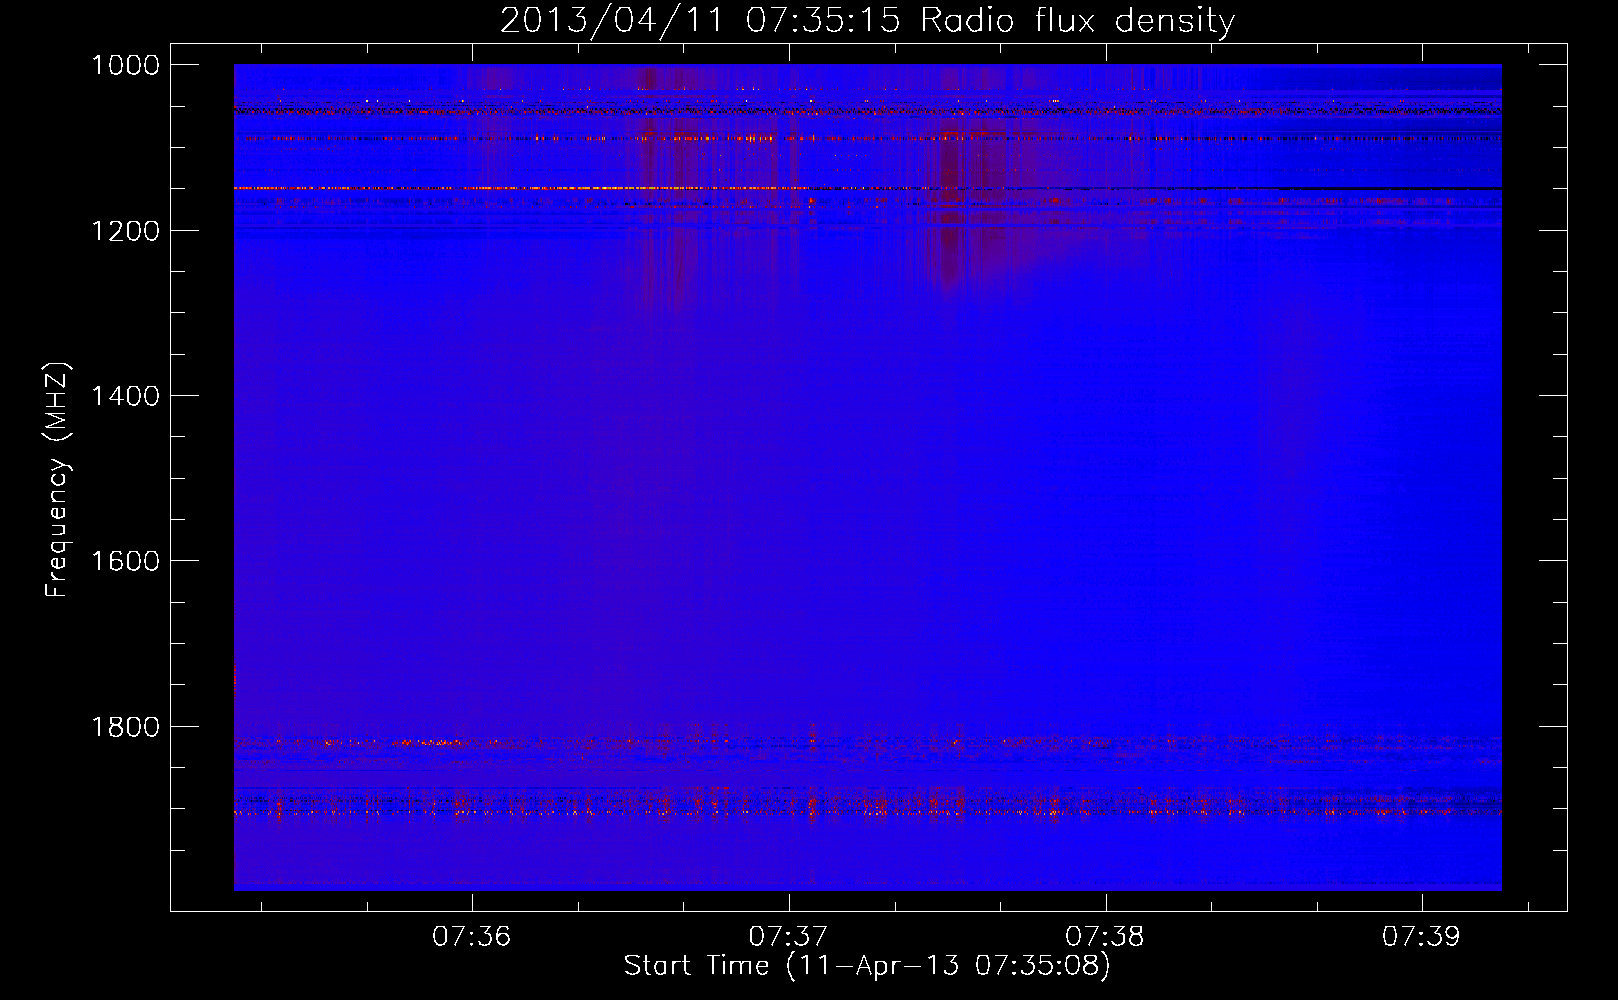Click the 'Start Time (11-Apr-13 07:35:08)' label
1618x1000 pixels.
pyautogui.click(x=867, y=966)
